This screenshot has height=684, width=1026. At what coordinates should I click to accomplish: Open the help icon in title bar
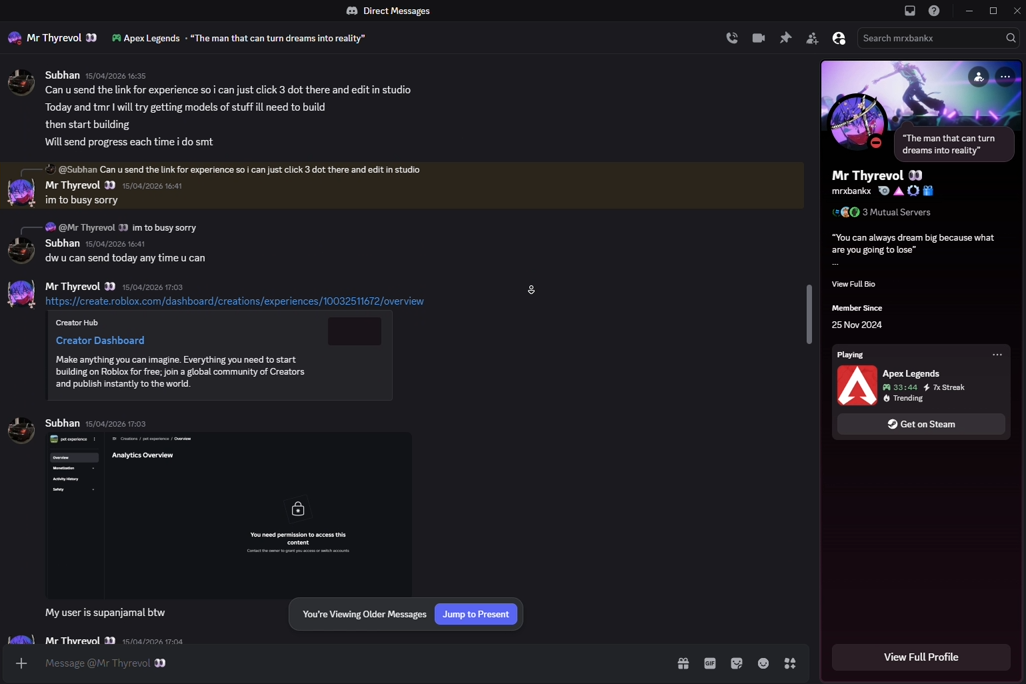pyautogui.click(x=934, y=10)
